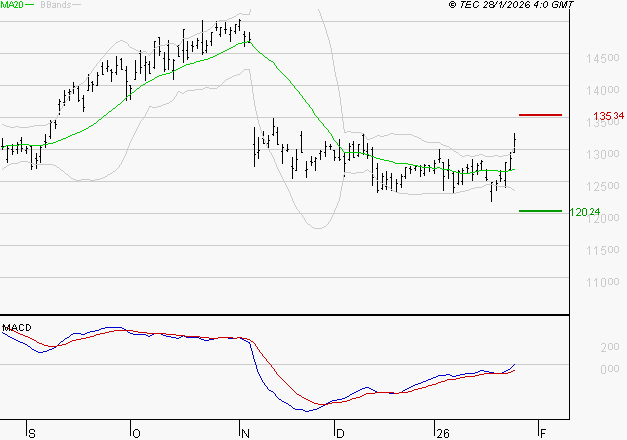Click the 11000 price axis label

coord(603,282)
